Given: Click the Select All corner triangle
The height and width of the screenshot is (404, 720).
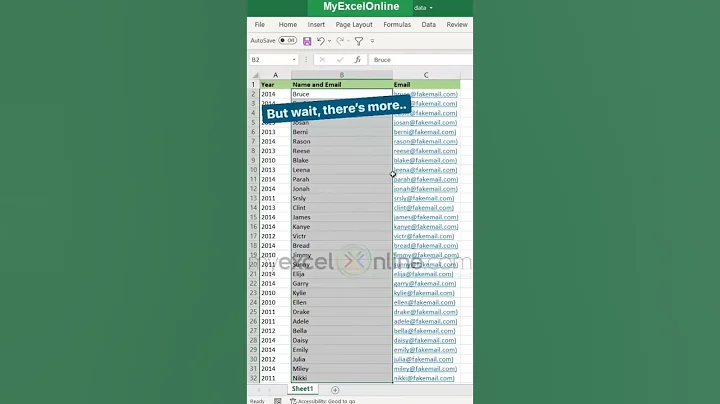Looking at the screenshot, I should pyautogui.click(x=255, y=75).
